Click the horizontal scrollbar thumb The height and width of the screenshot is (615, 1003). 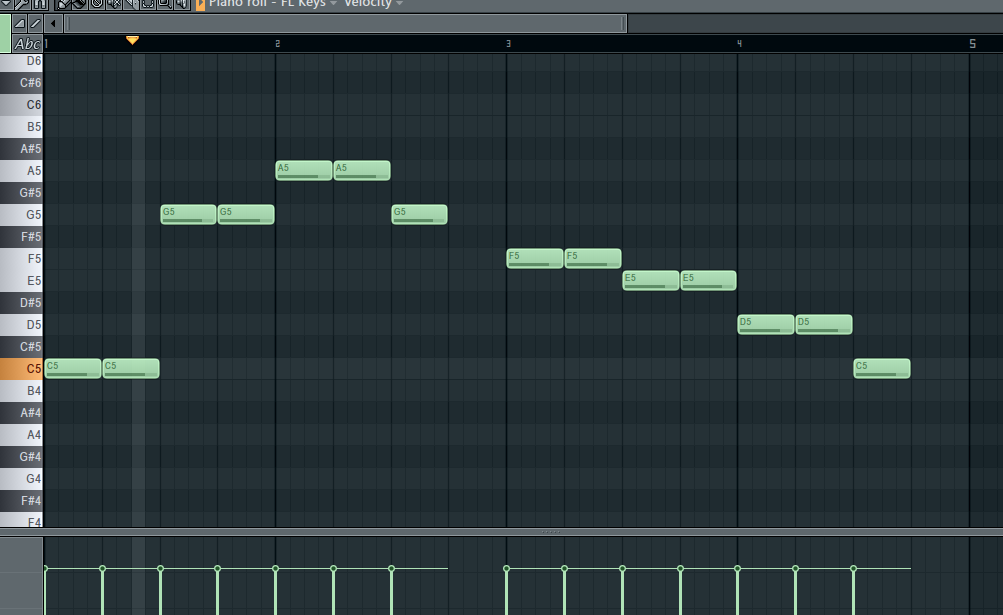coord(345,24)
